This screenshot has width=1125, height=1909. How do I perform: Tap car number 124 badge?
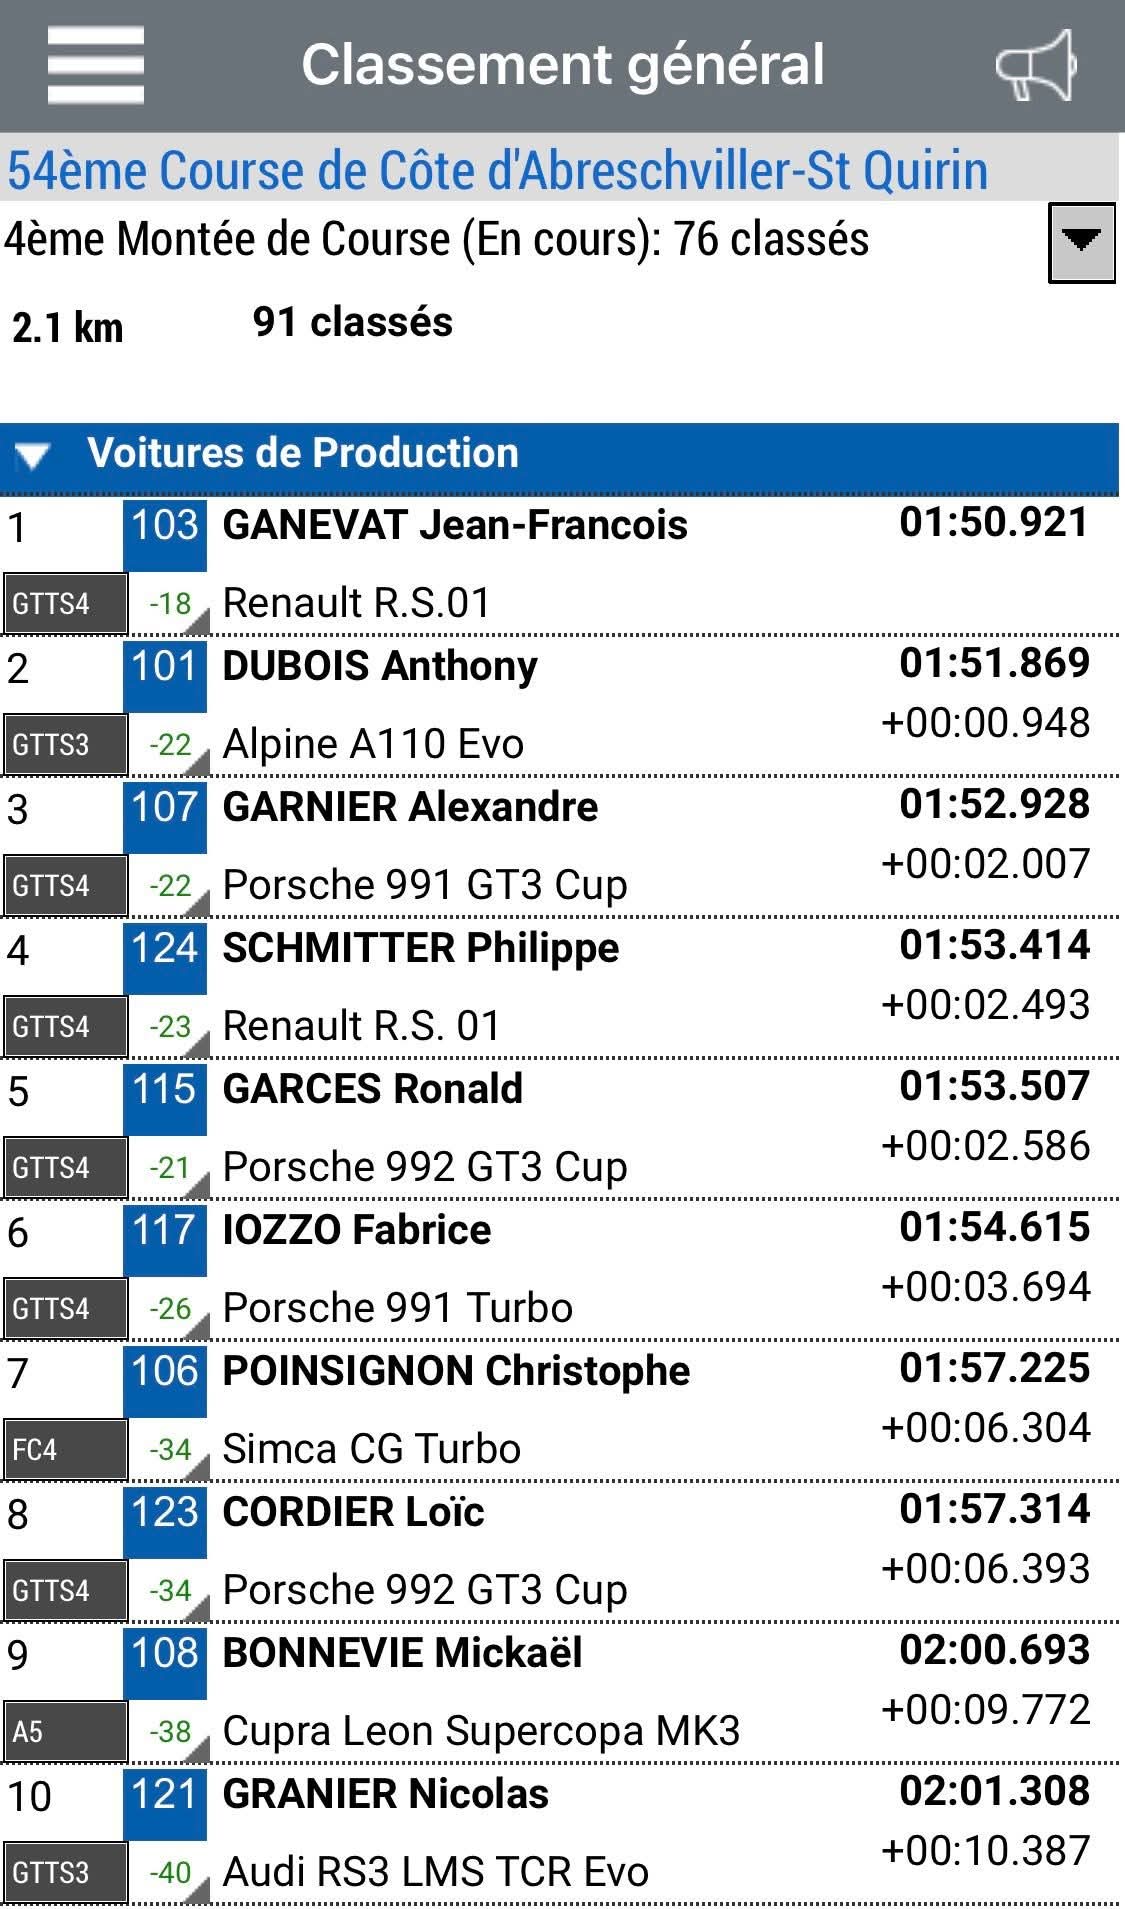point(165,949)
